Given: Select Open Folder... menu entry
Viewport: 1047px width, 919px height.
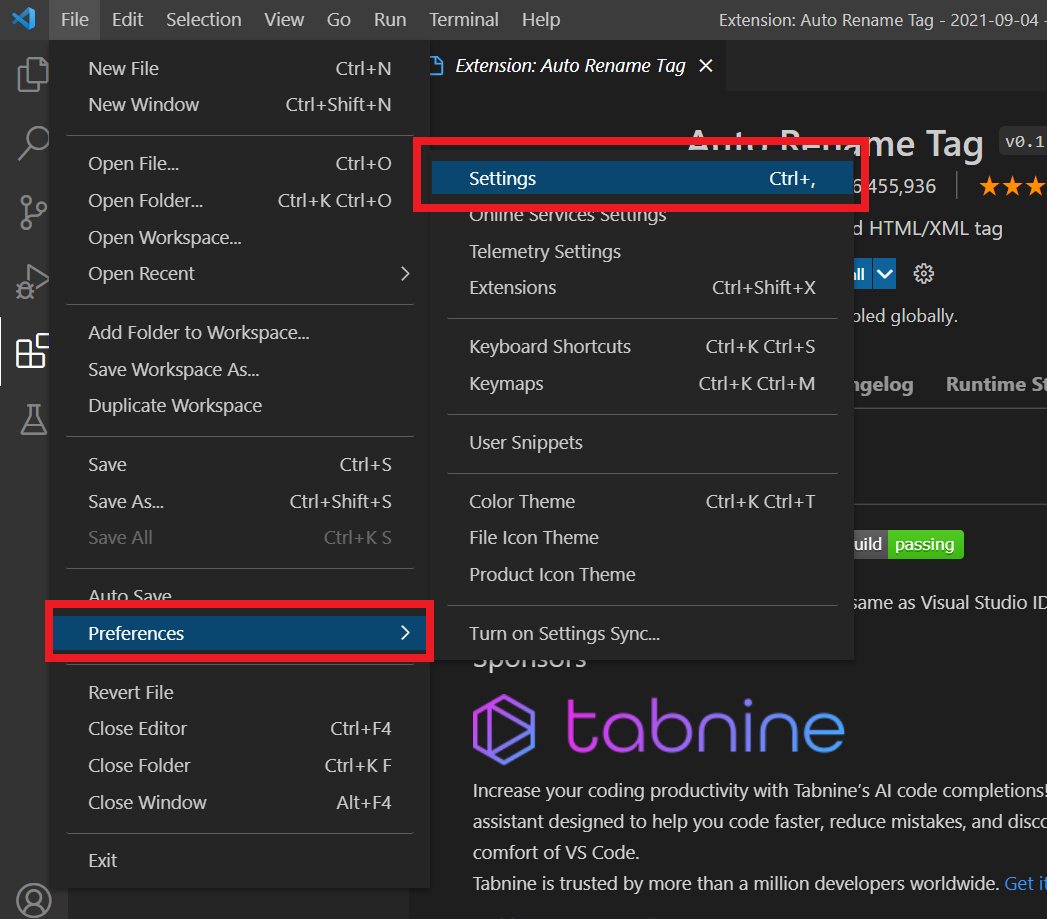Looking at the screenshot, I should click(x=240, y=201).
